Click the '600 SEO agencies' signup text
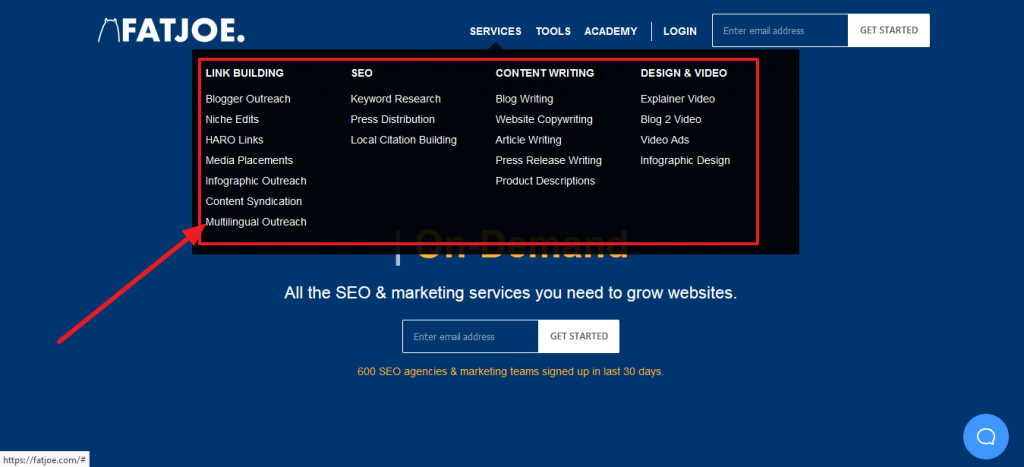Viewport: 1024px width, 467px height. pos(511,372)
